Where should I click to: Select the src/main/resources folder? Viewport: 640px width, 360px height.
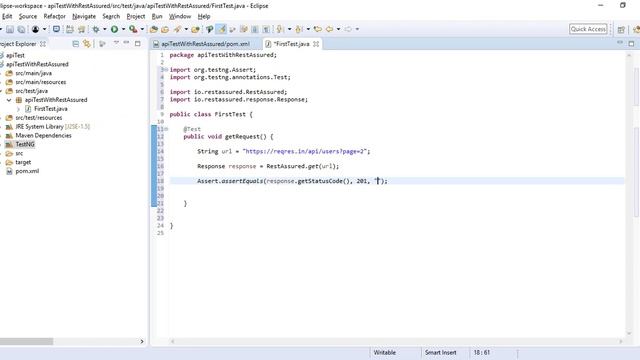41,82
